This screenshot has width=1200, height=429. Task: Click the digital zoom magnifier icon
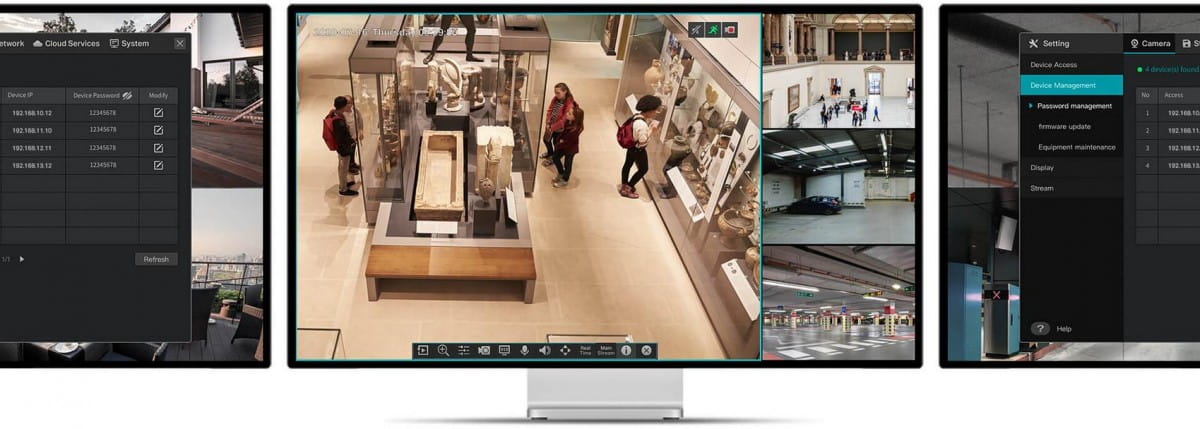coord(443,350)
